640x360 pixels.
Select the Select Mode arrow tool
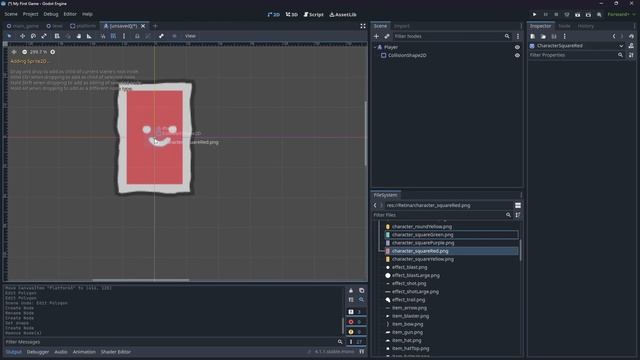point(9,36)
